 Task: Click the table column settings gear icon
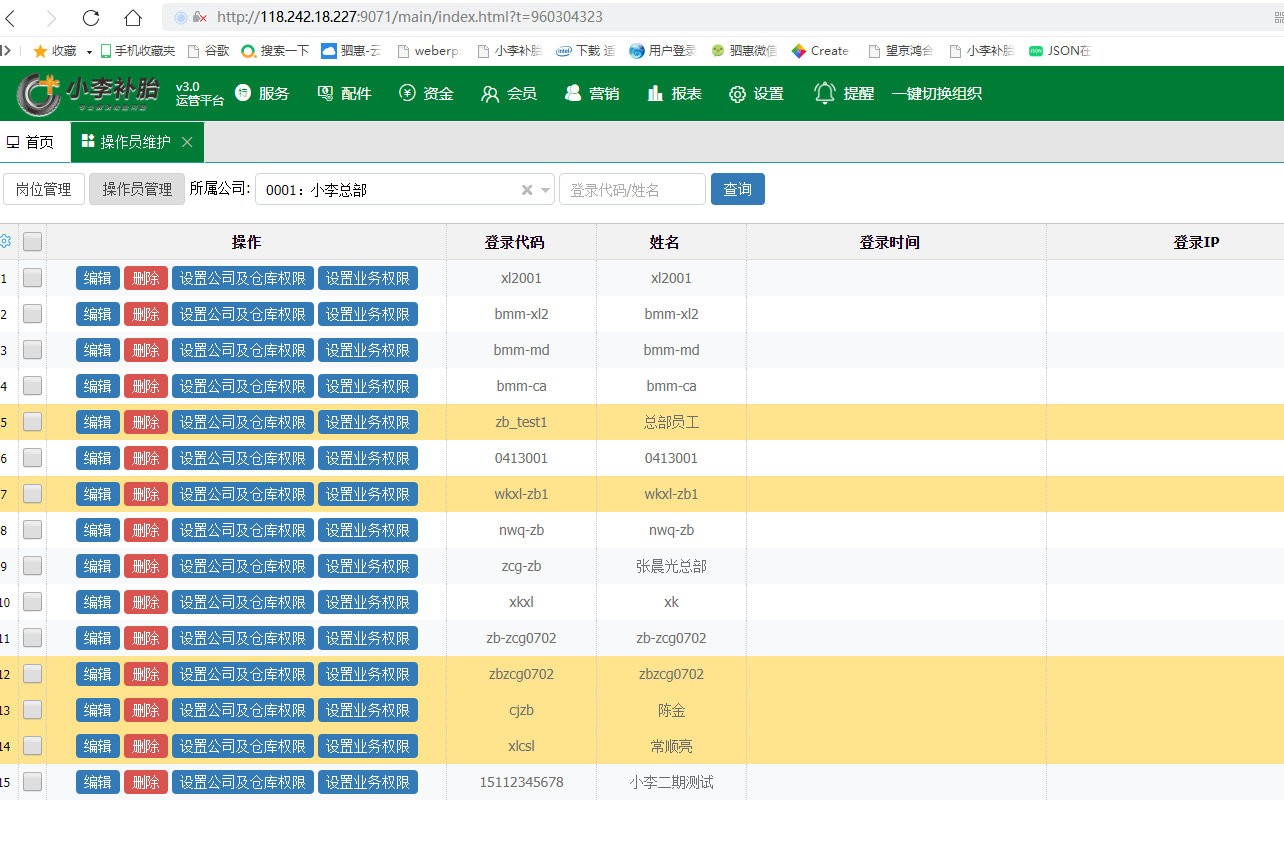pos(5,242)
